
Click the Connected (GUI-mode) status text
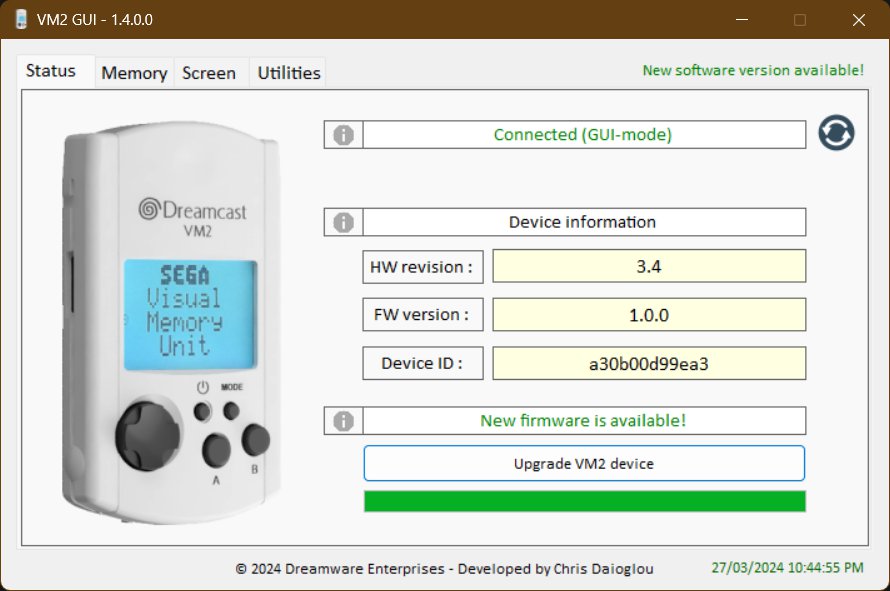click(582, 135)
